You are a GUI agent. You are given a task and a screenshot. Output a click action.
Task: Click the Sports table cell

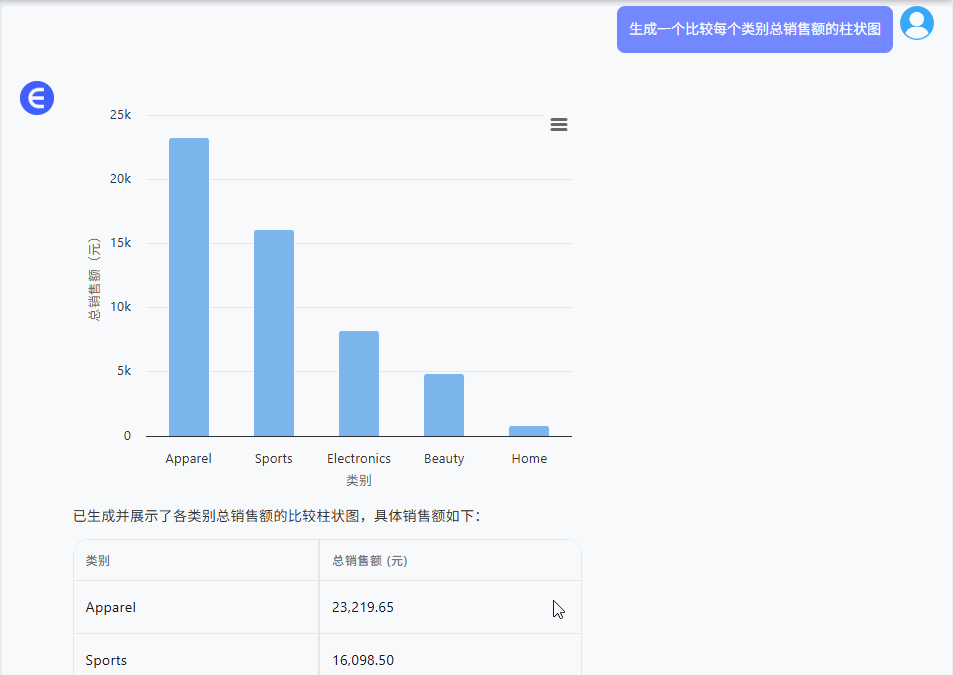click(196, 655)
